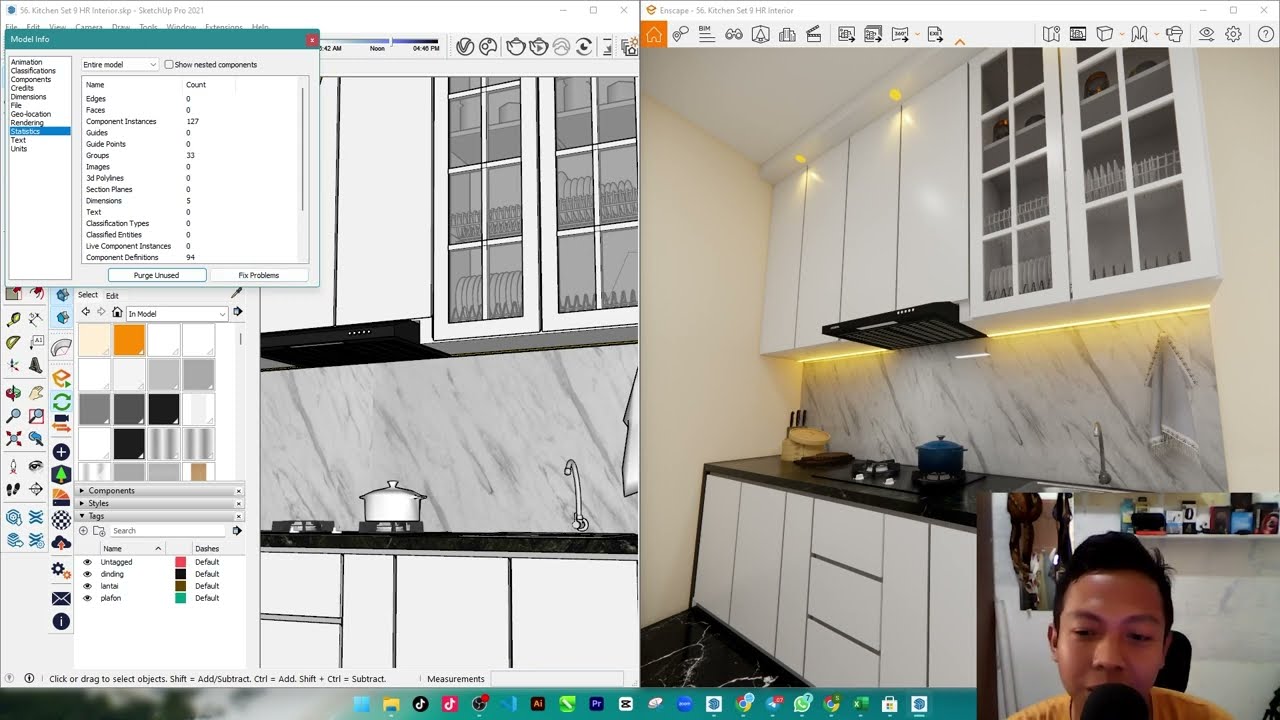Open Enscape binoculars view tool
Viewport: 1280px width, 720px height.
point(733,34)
